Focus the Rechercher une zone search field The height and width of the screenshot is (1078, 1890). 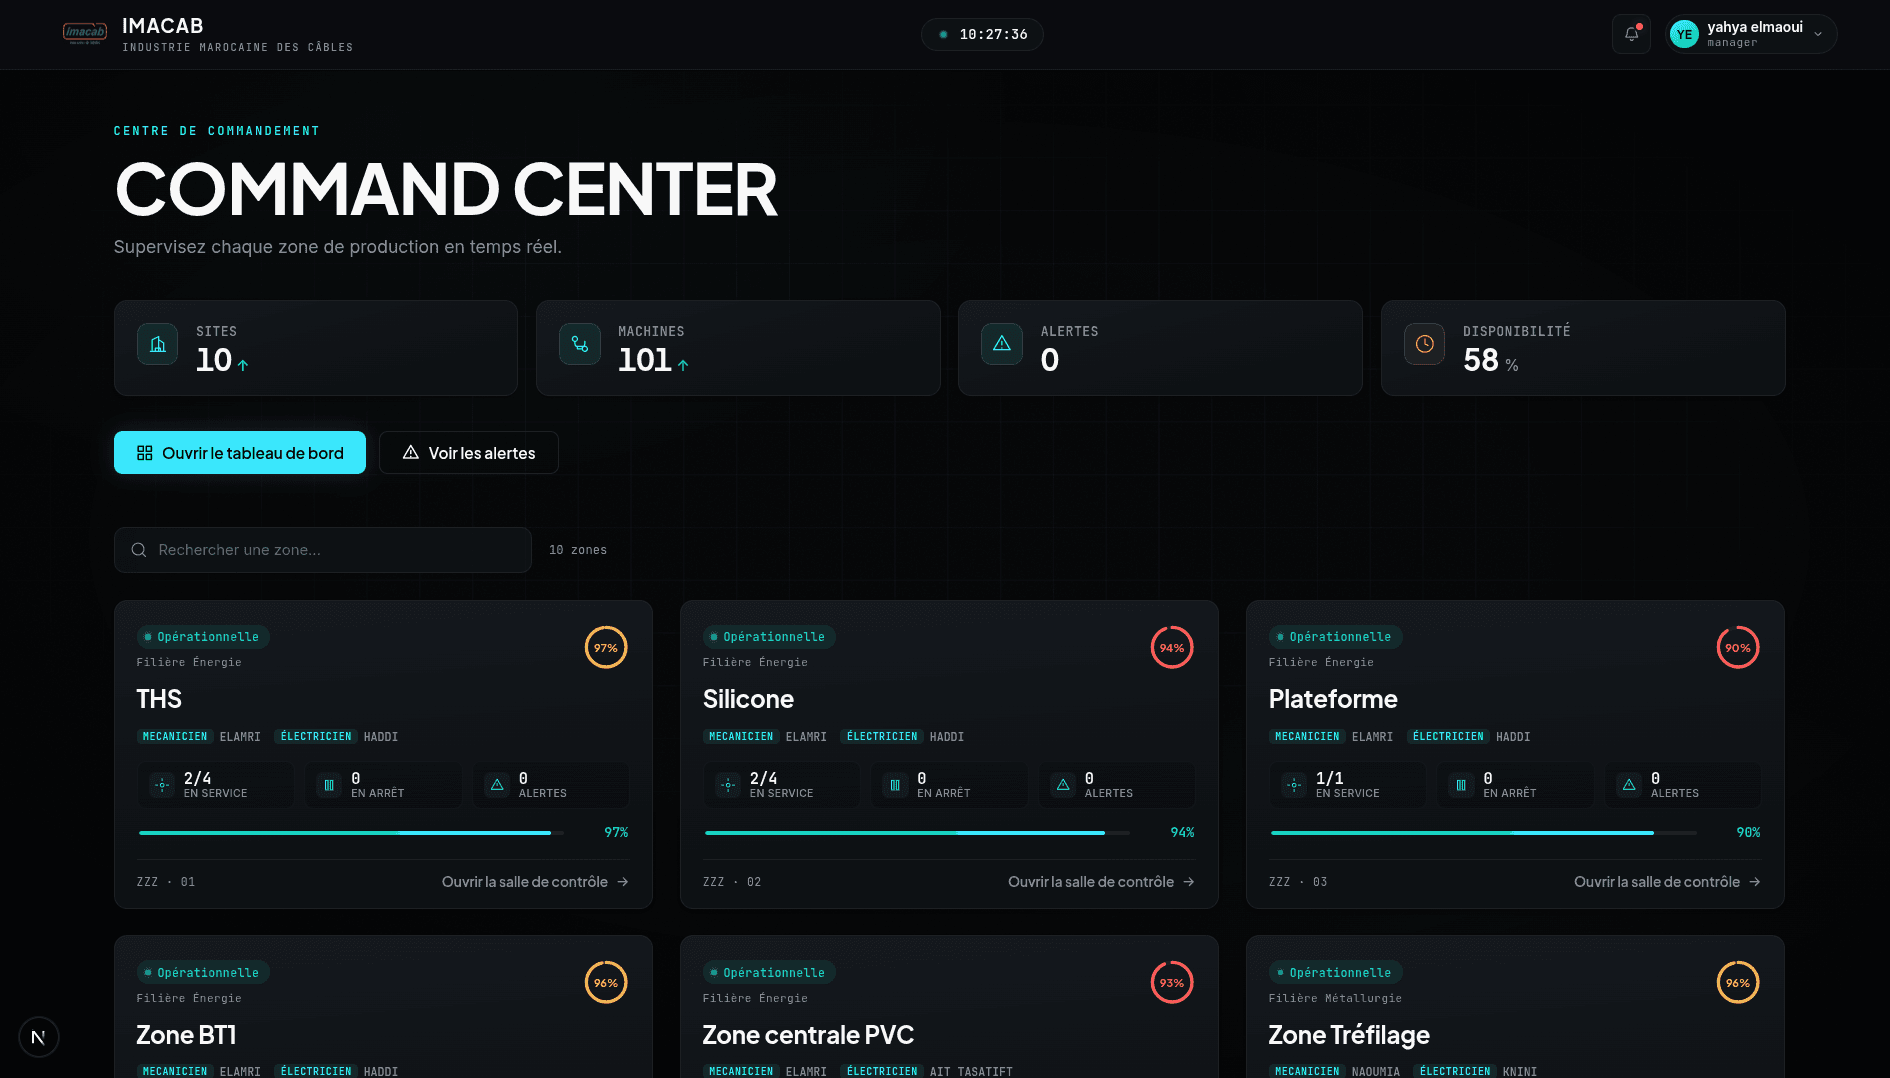point(323,550)
